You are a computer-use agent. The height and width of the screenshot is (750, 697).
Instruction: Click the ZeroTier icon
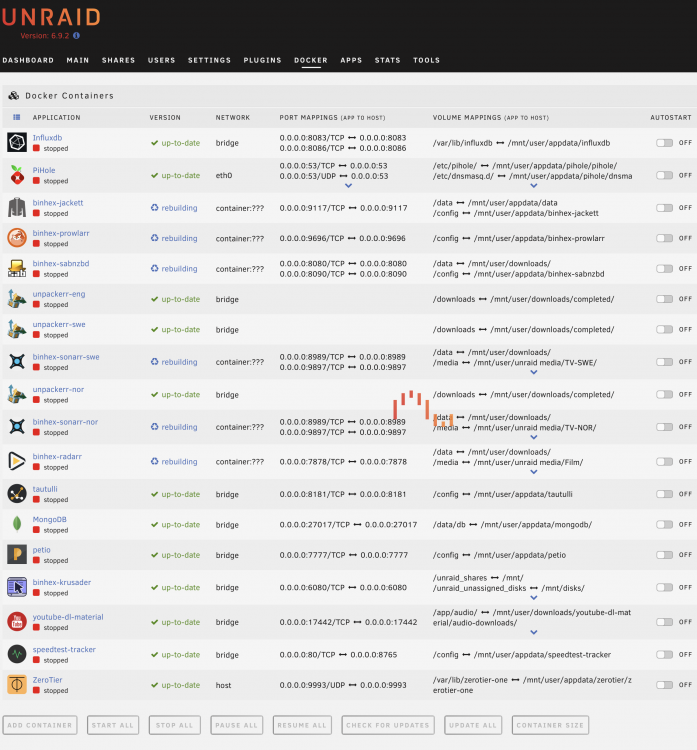[17, 684]
